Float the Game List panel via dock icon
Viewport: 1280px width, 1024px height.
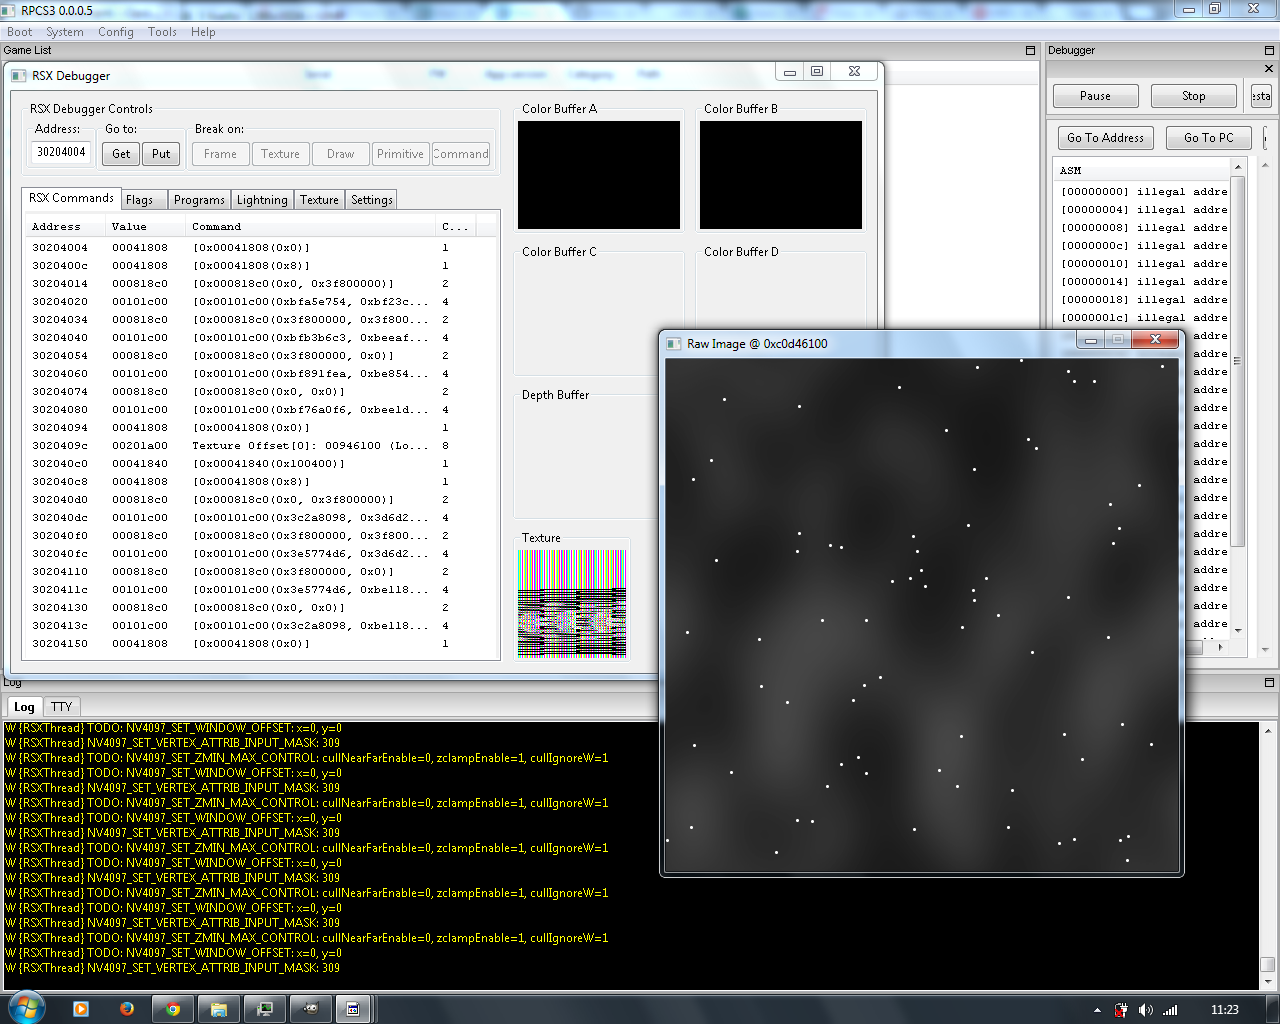pos(1030,50)
